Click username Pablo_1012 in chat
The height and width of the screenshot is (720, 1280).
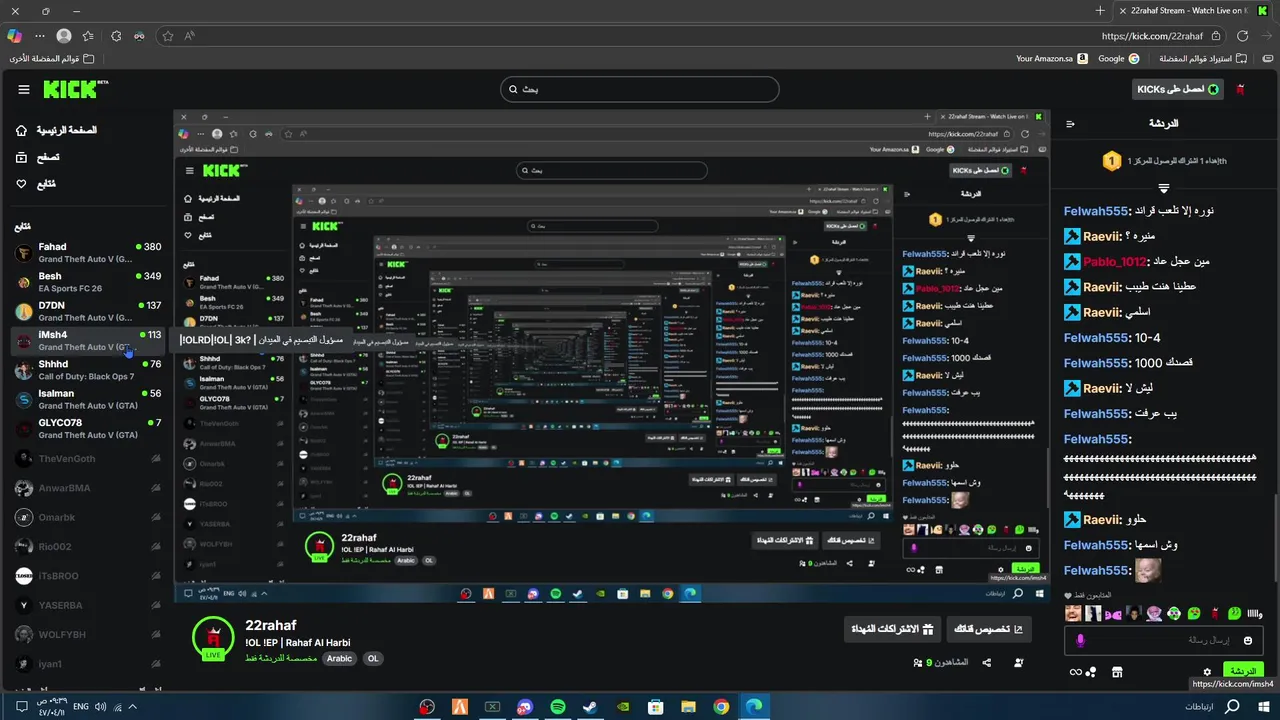[1115, 261]
